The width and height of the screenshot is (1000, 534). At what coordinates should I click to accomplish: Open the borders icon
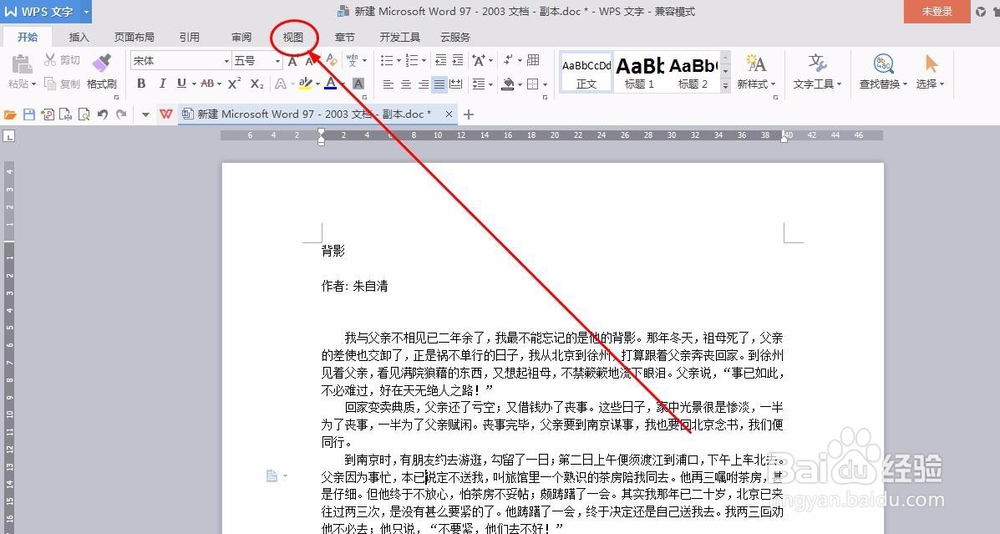coord(533,84)
